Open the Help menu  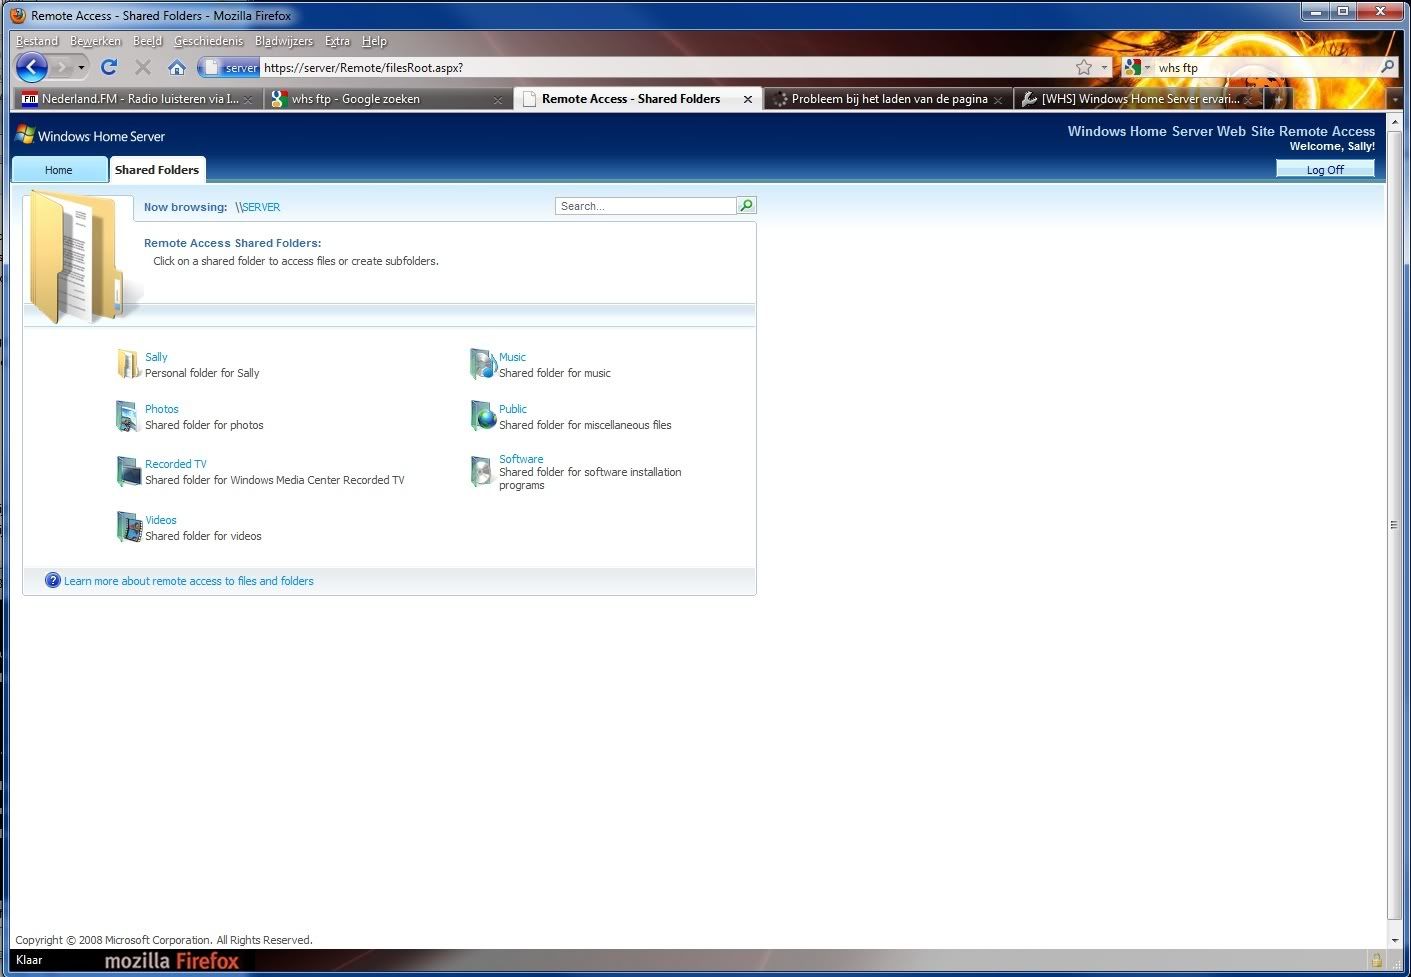(374, 41)
